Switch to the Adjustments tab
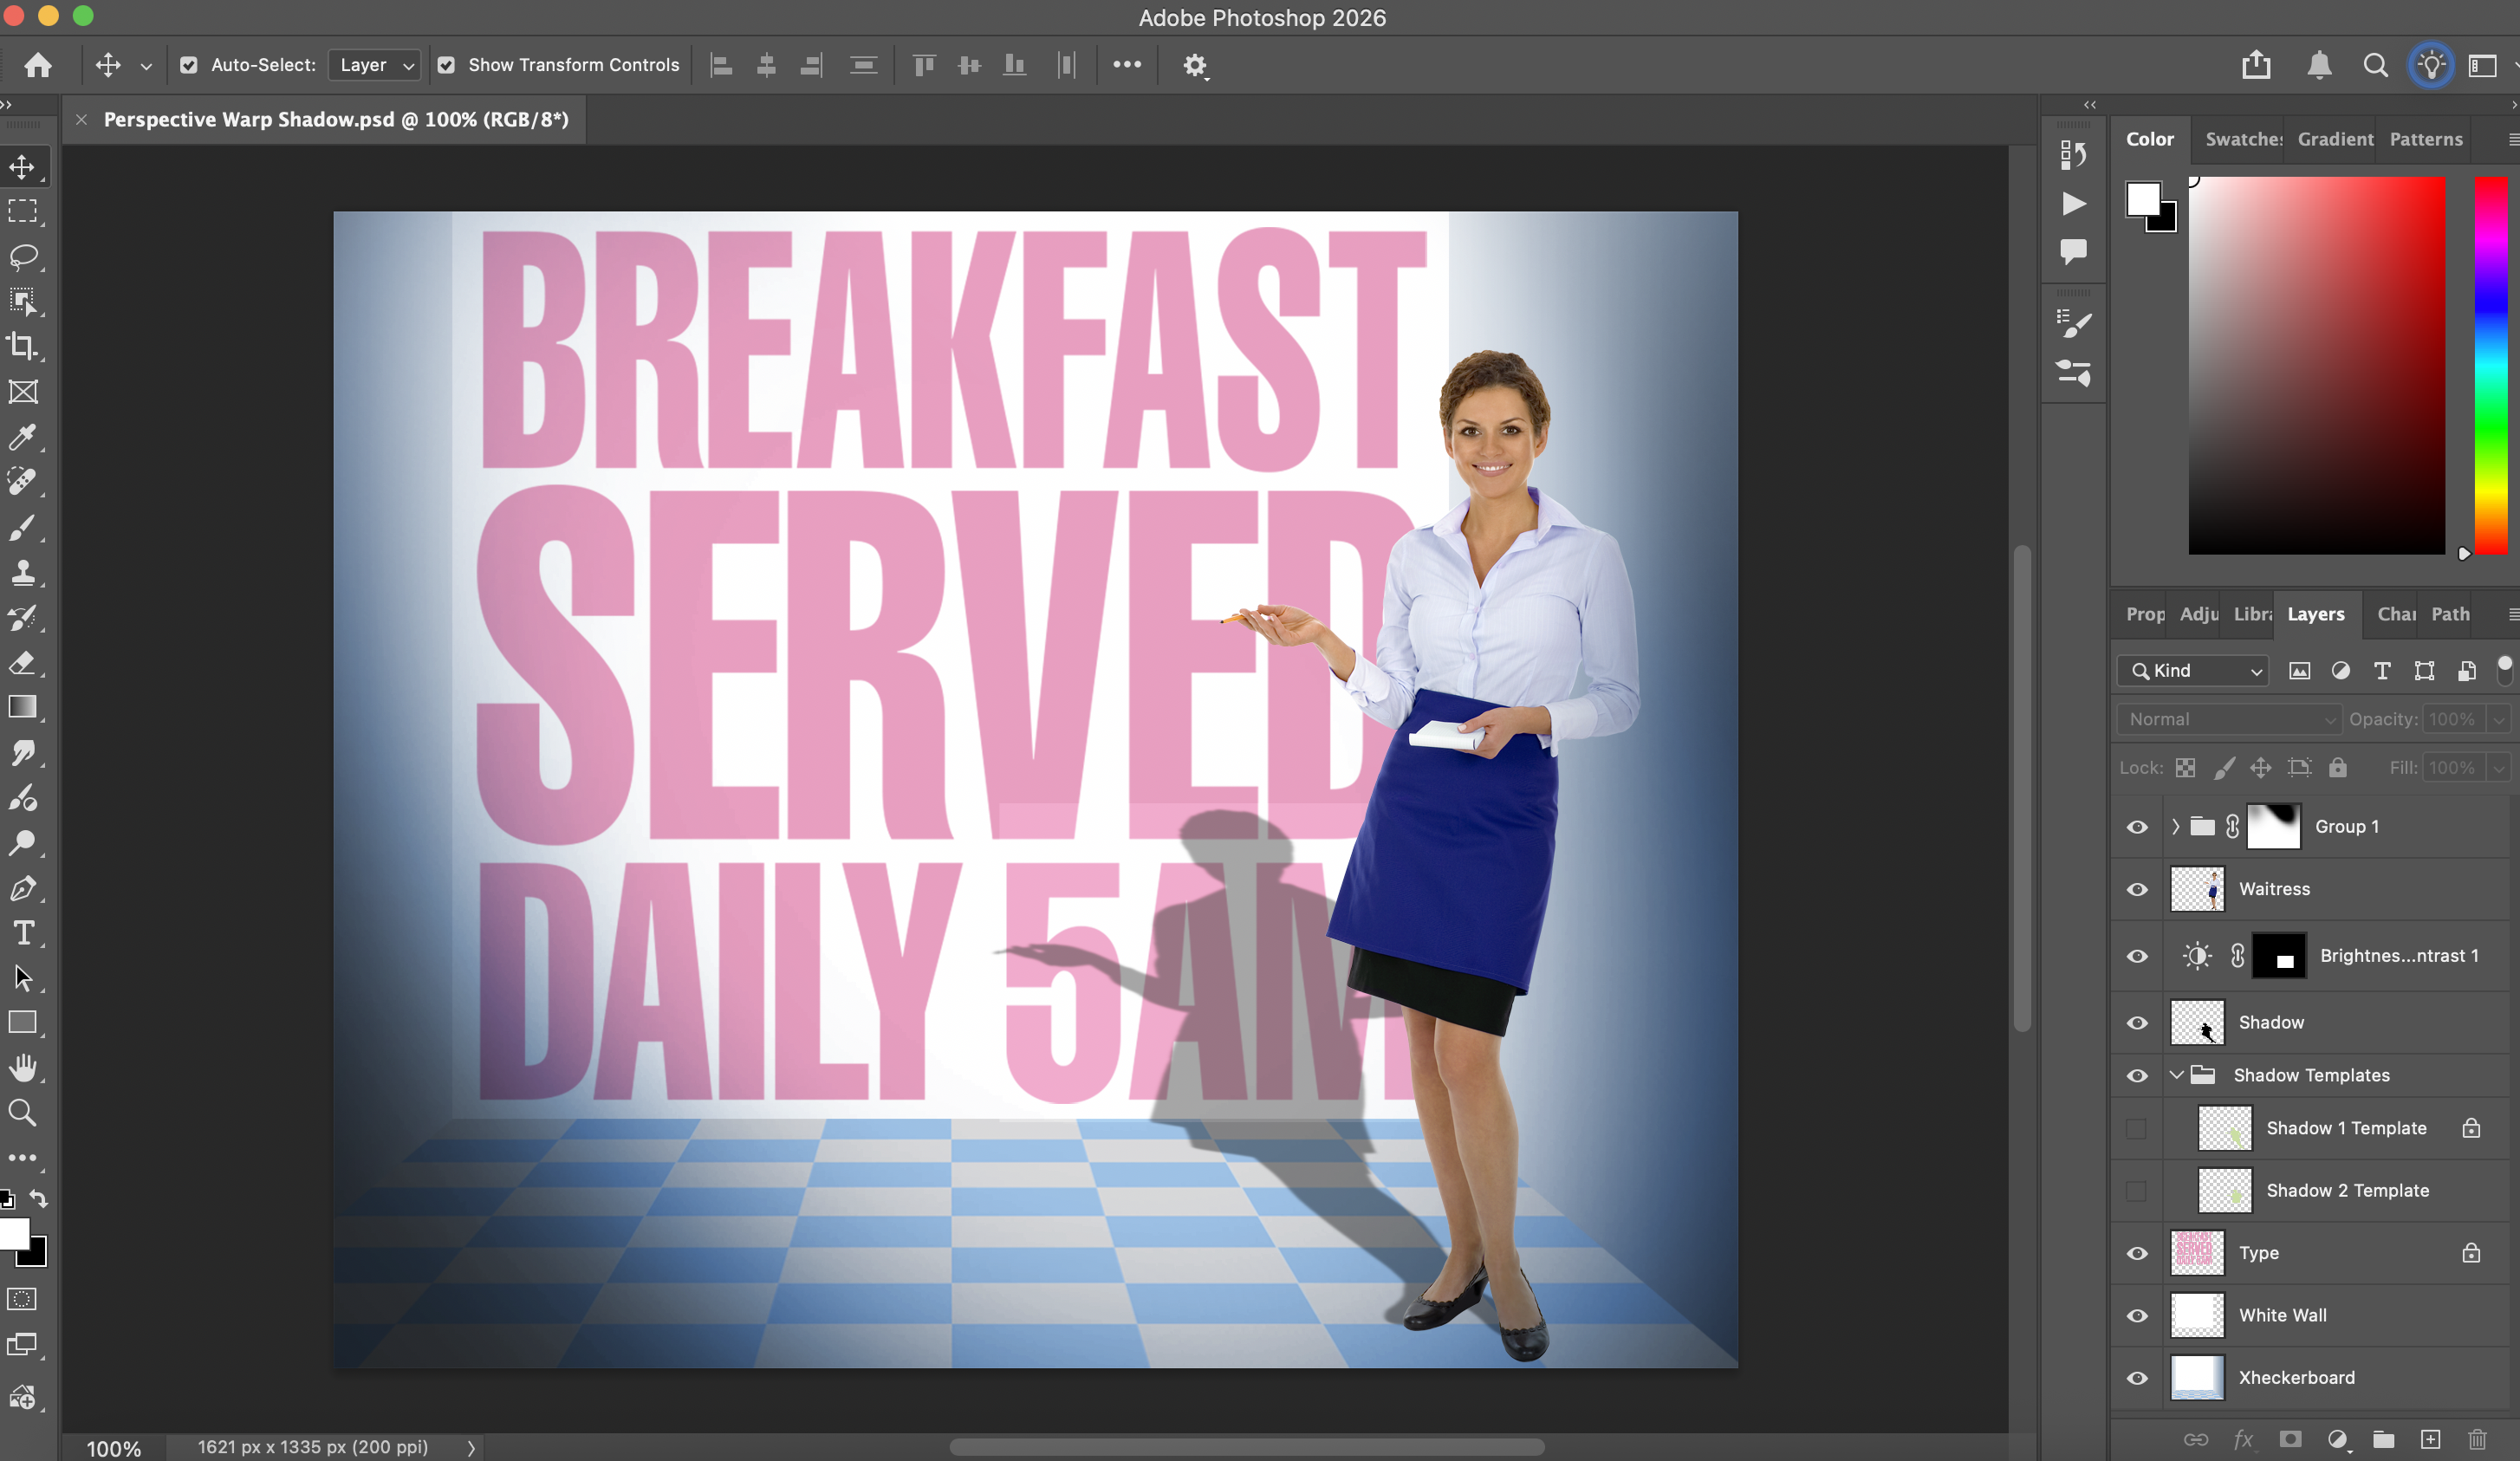2520x1461 pixels. pos(2199,614)
